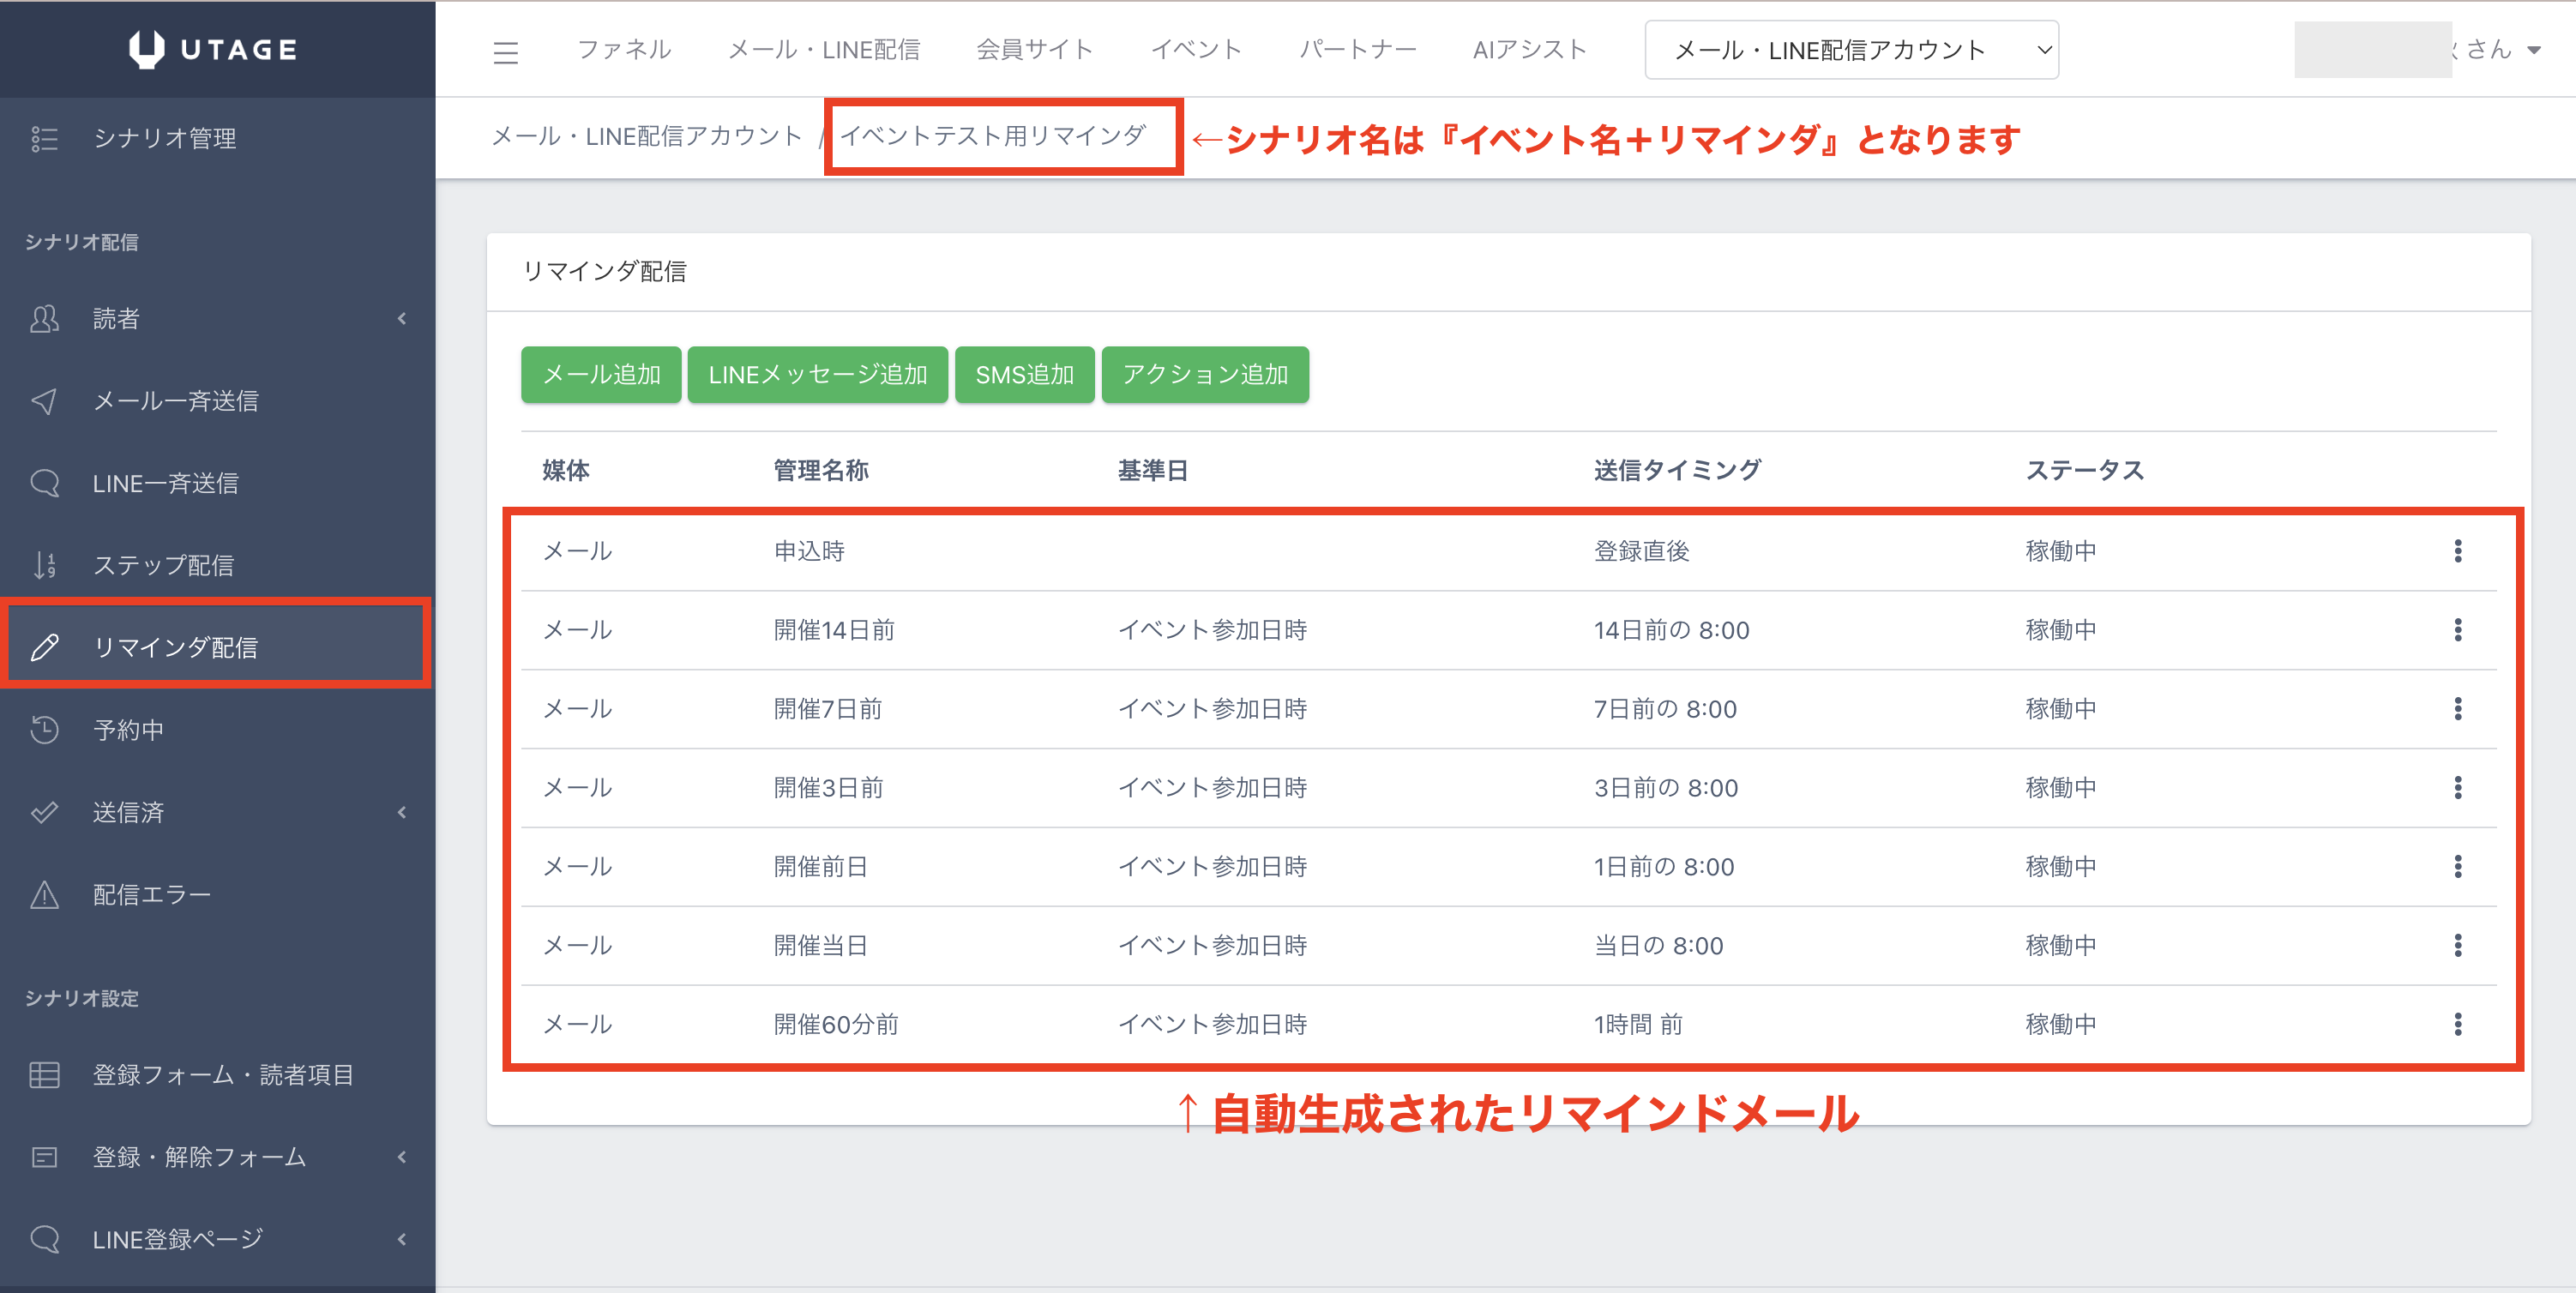Click the メール追加 button
The height and width of the screenshot is (1293, 2576).
601,375
